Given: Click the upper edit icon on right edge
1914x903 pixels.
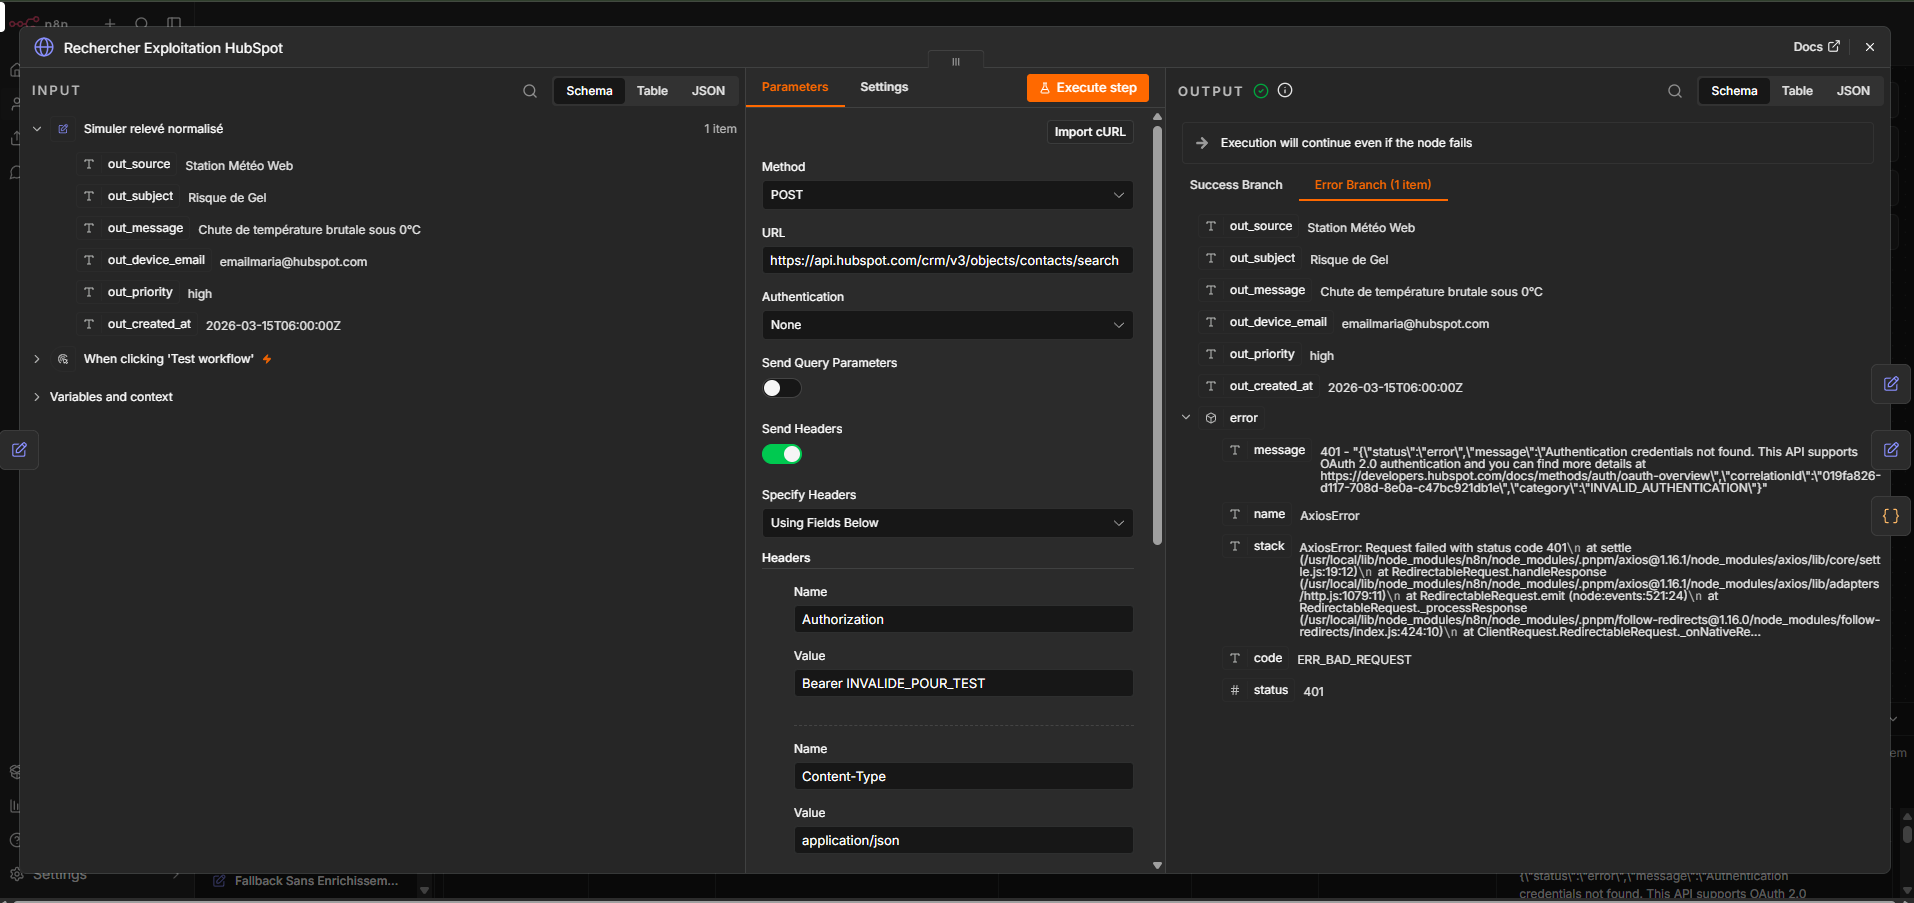Looking at the screenshot, I should pyautogui.click(x=1891, y=384).
